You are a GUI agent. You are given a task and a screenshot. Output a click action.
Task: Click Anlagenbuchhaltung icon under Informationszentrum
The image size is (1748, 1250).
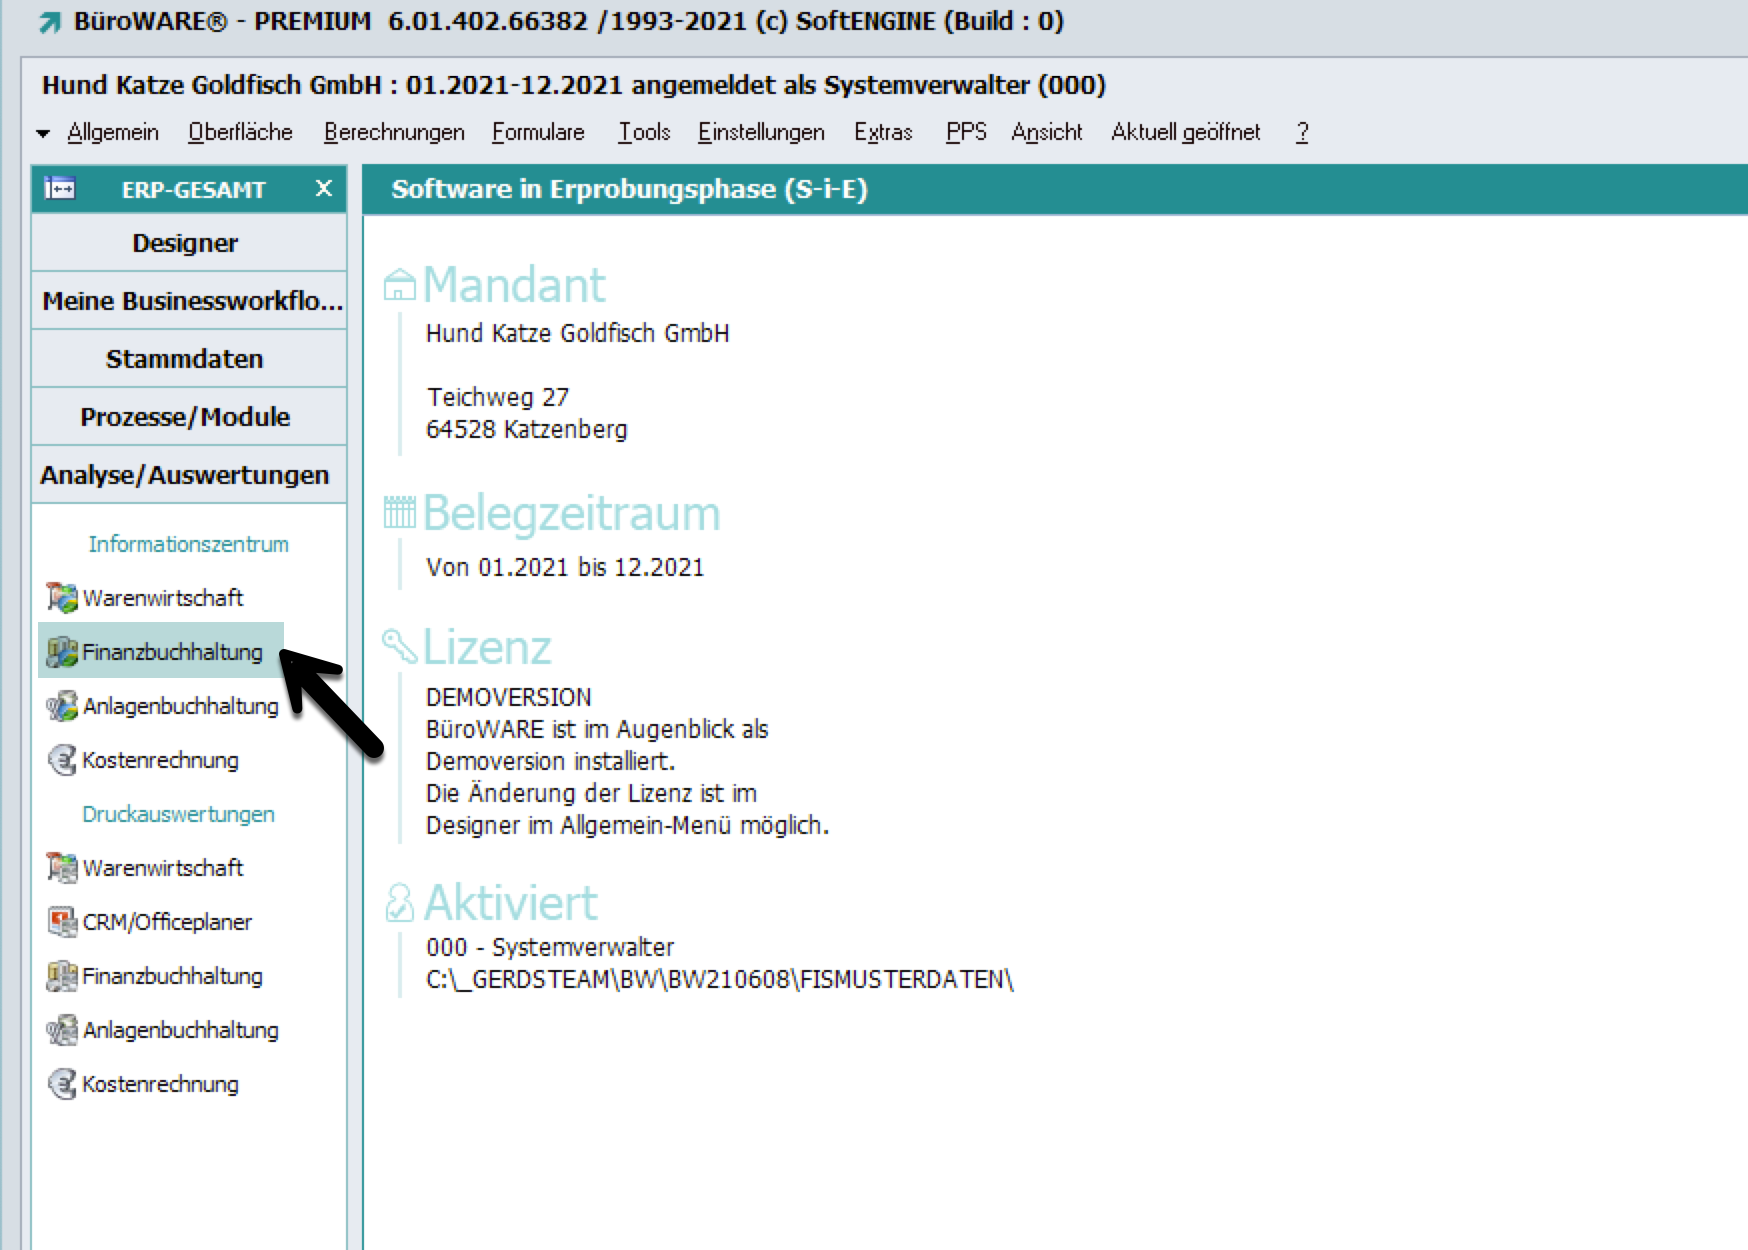coord(62,706)
